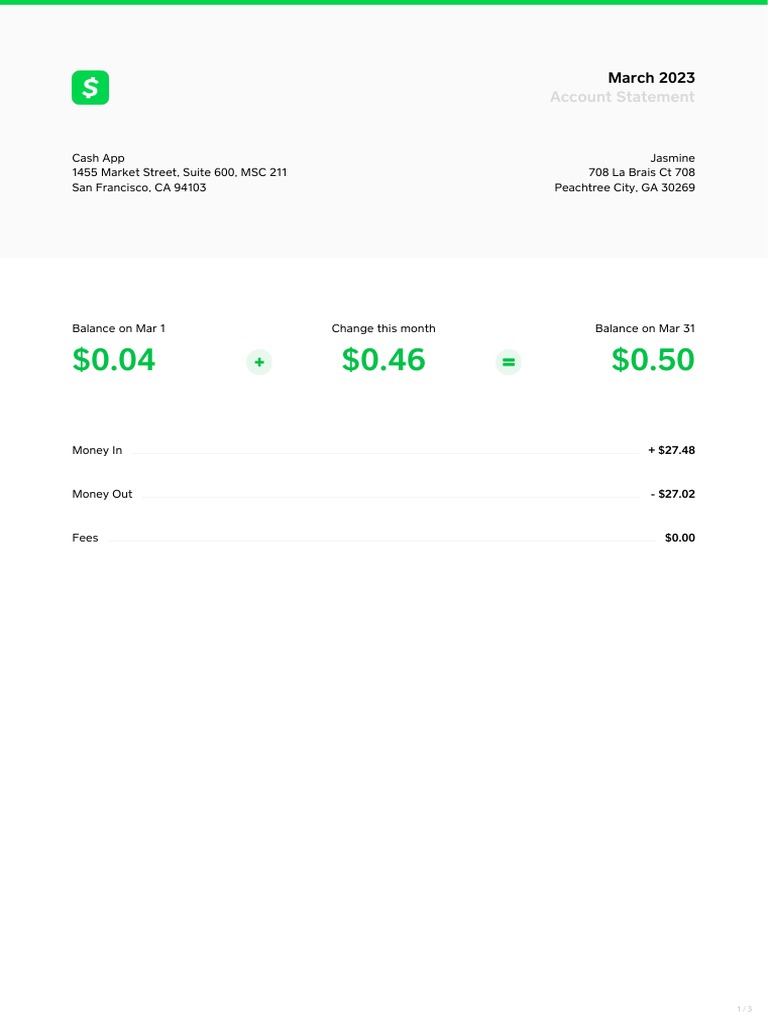The height and width of the screenshot is (1024, 768).
Task: Click the green equals circle icon
Action: 509,362
